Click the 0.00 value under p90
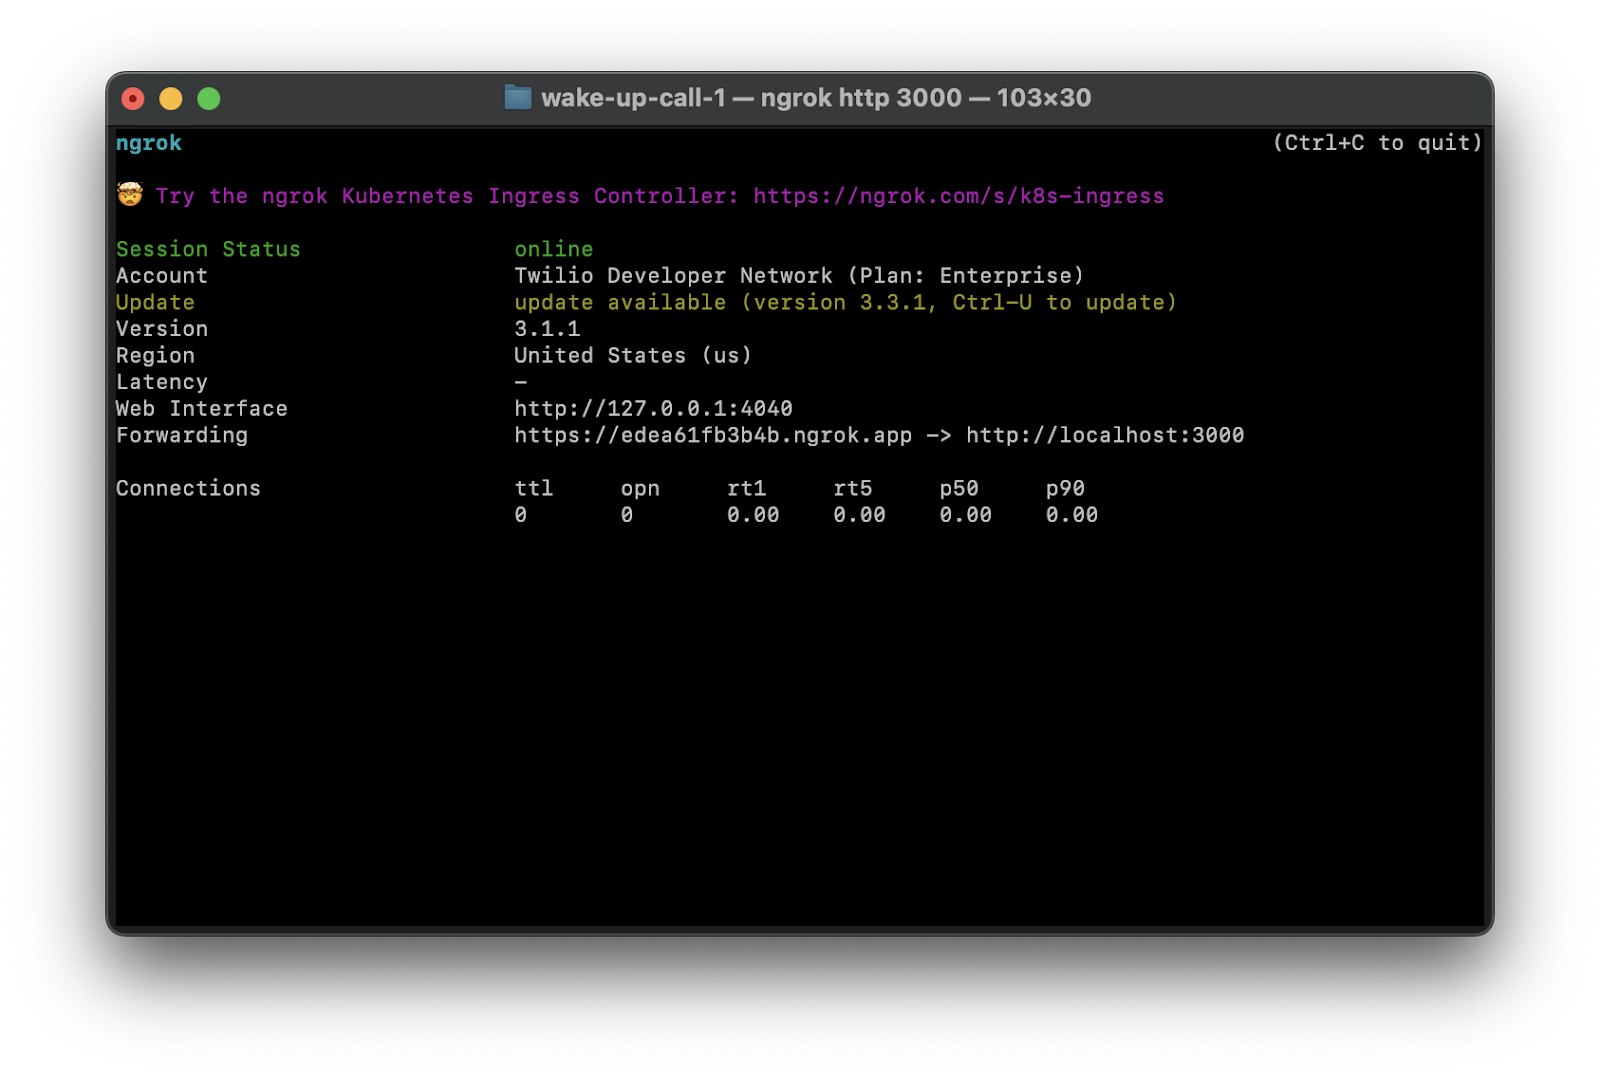The height and width of the screenshot is (1076, 1600). (1072, 515)
